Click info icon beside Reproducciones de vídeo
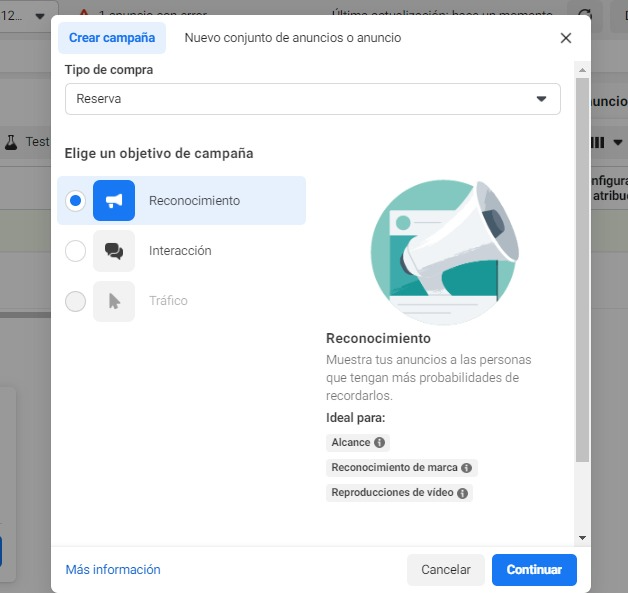Viewport: 628px width, 593px height. pos(462,493)
